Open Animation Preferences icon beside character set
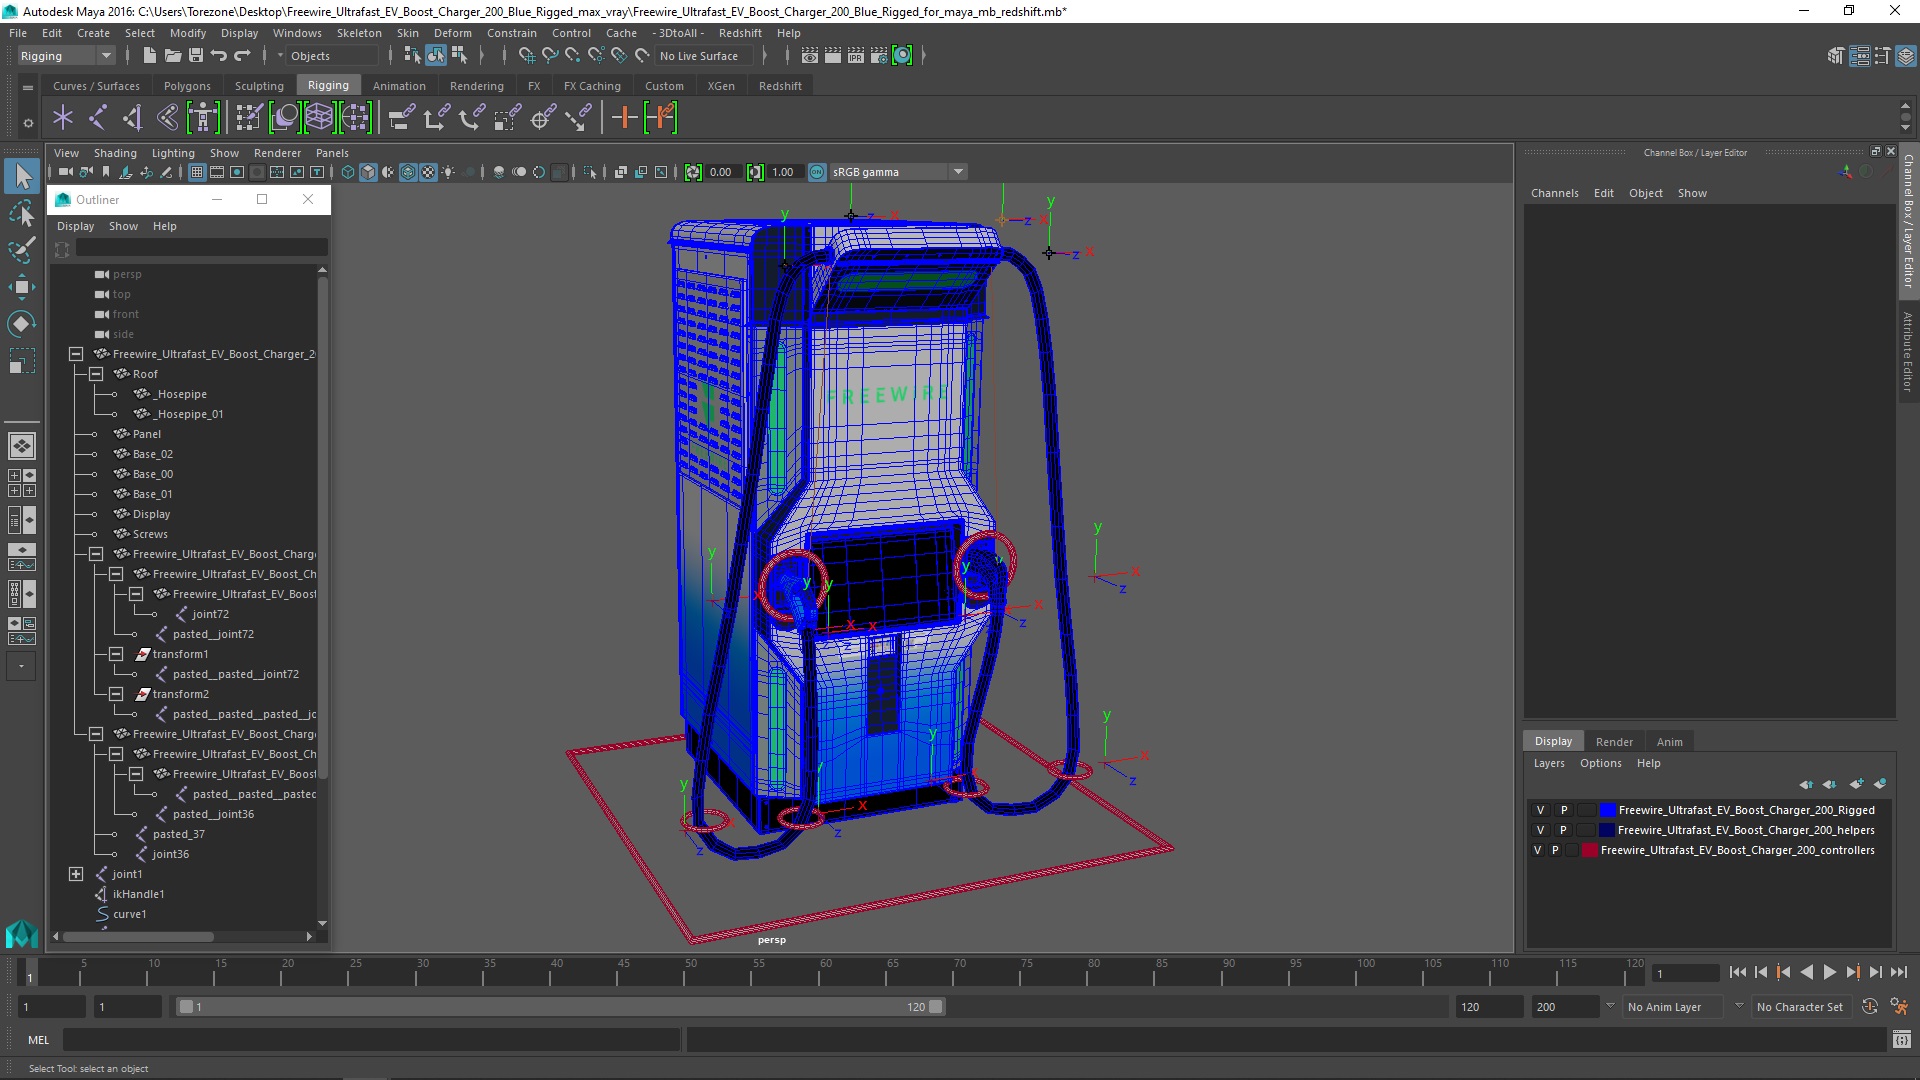Image resolution: width=1920 pixels, height=1080 pixels. 1899,1007
